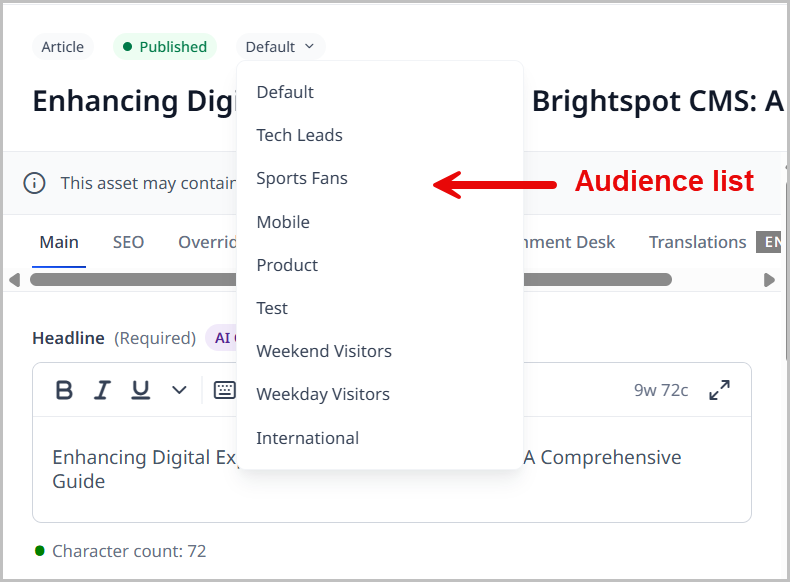Image resolution: width=790 pixels, height=582 pixels.
Task: Expand more formatting options chevron
Action: point(179,390)
